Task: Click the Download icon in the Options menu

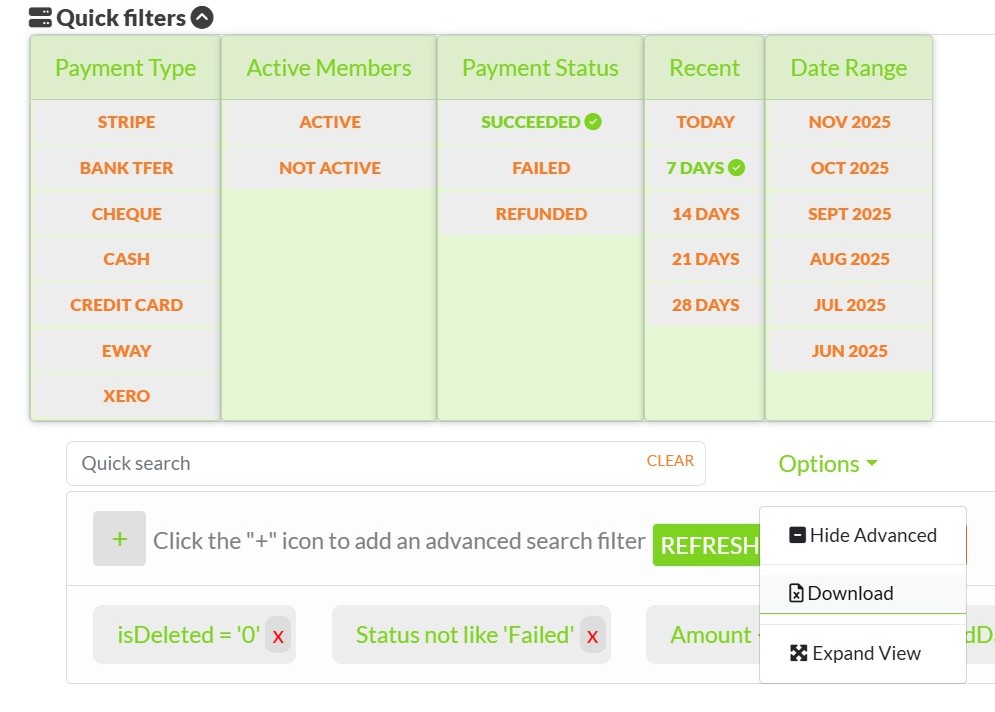Action: [796, 593]
